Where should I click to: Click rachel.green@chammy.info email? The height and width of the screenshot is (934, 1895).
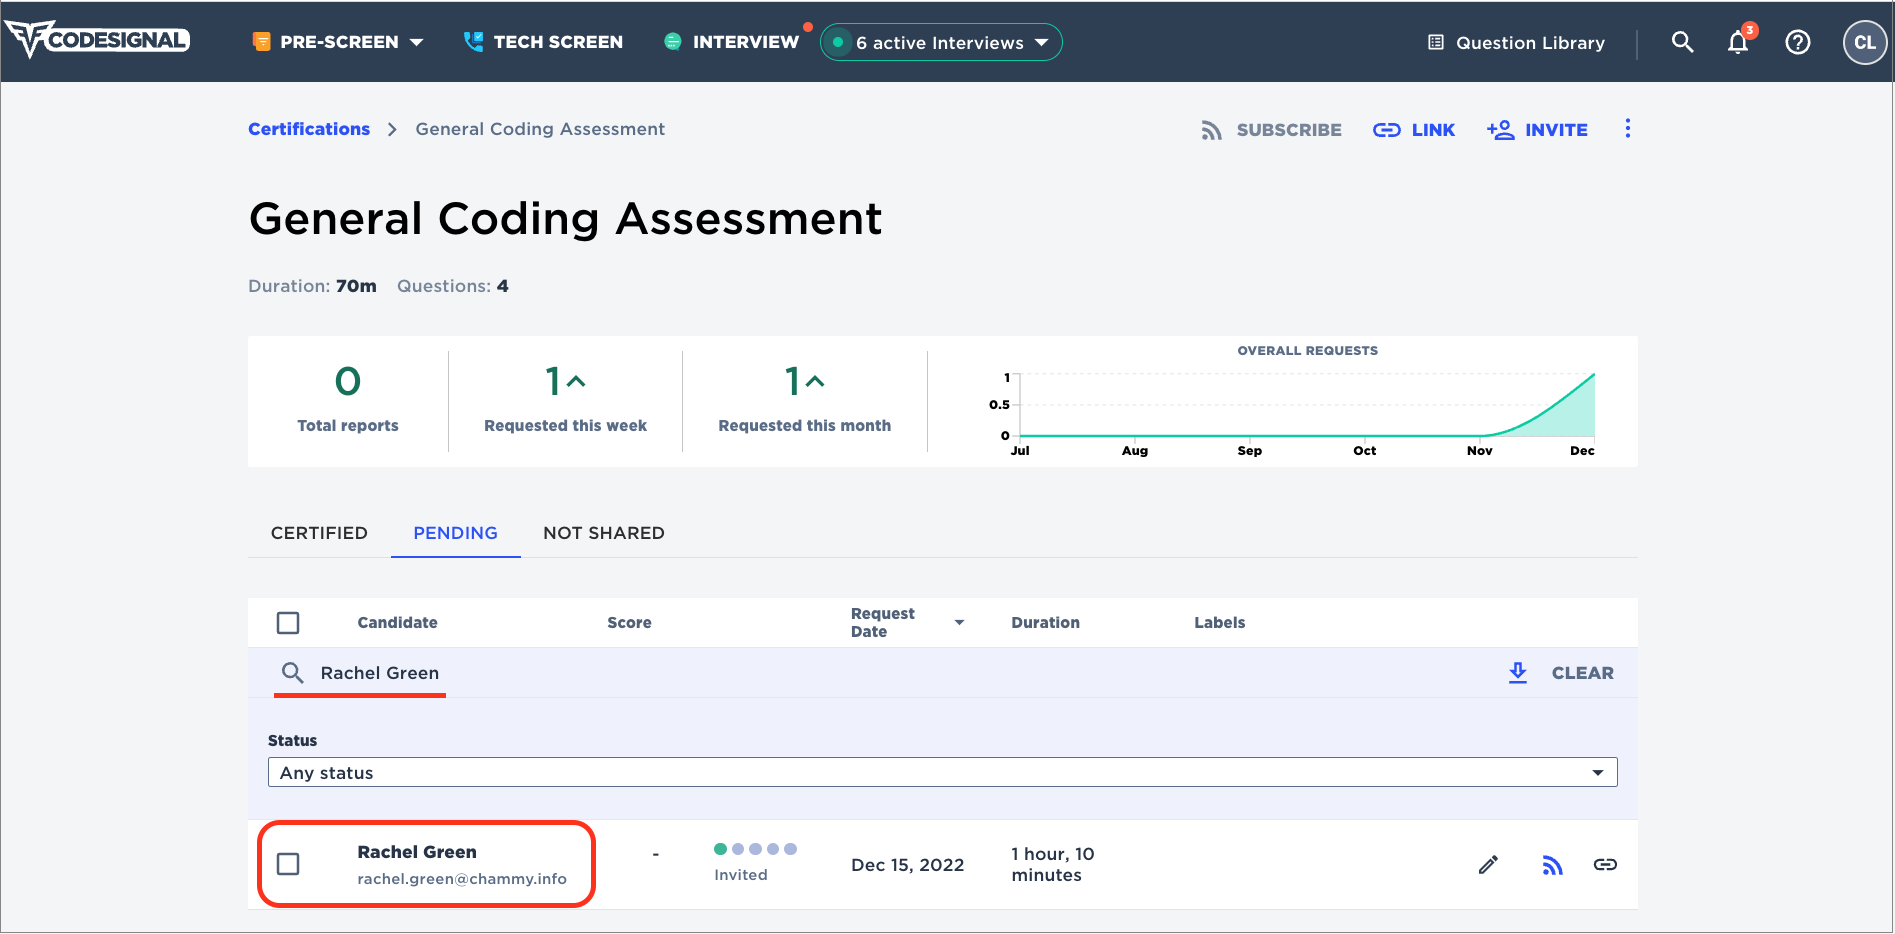[x=462, y=879]
